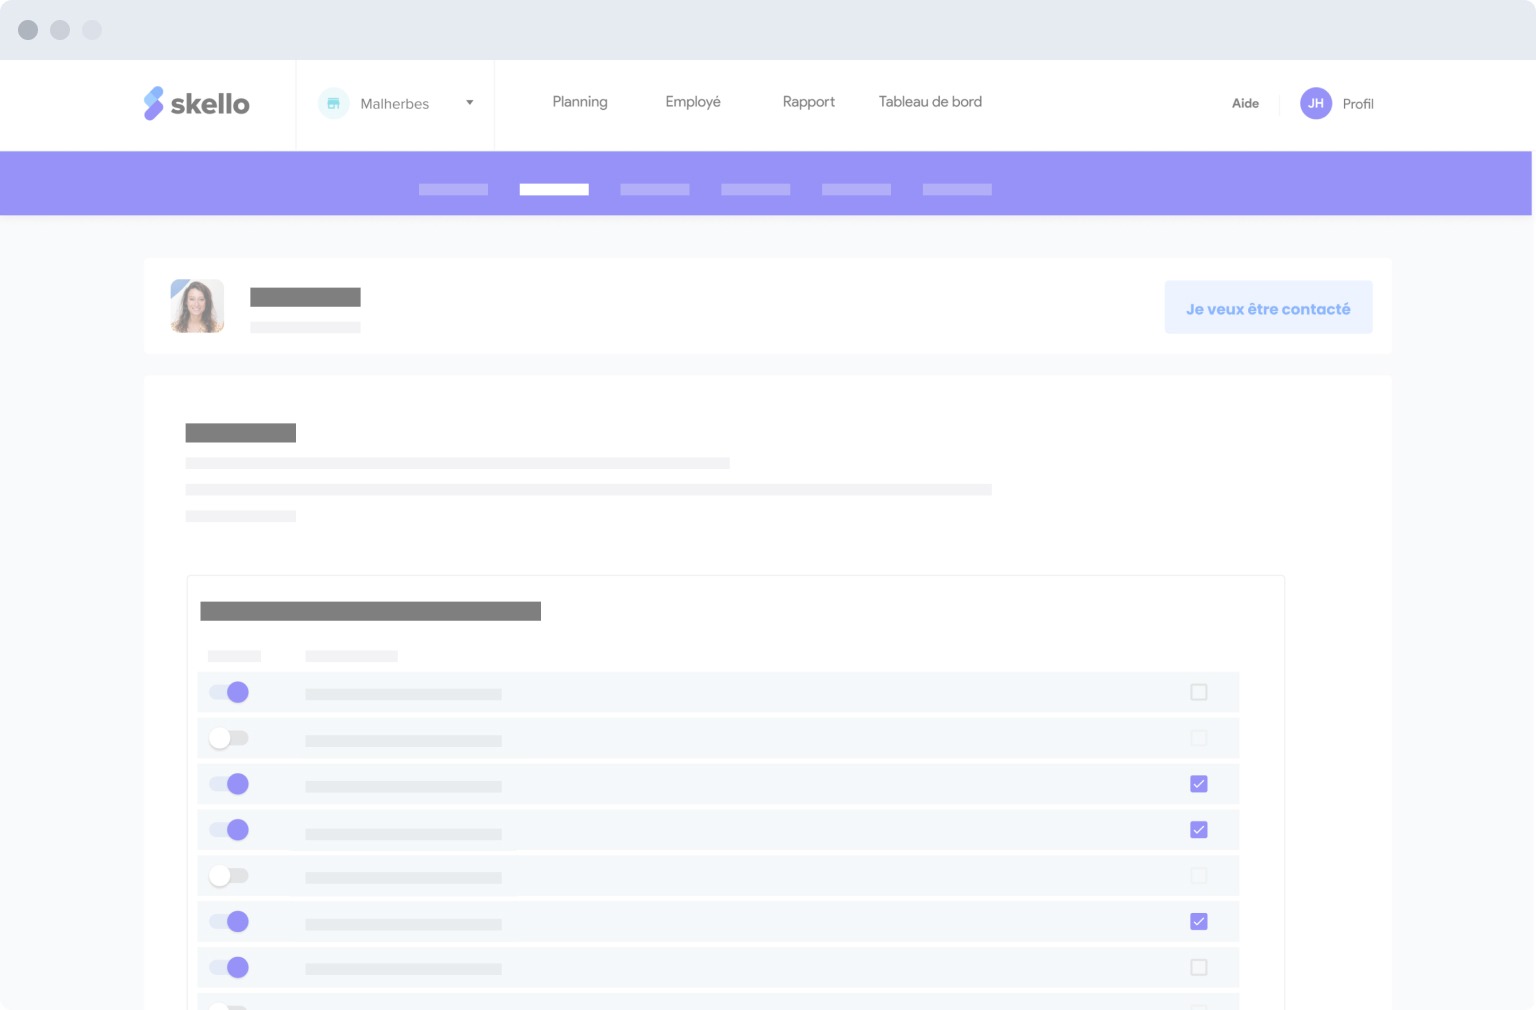The image size is (1536, 1010).
Task: Turn off the first row toggle
Action: click(228, 692)
